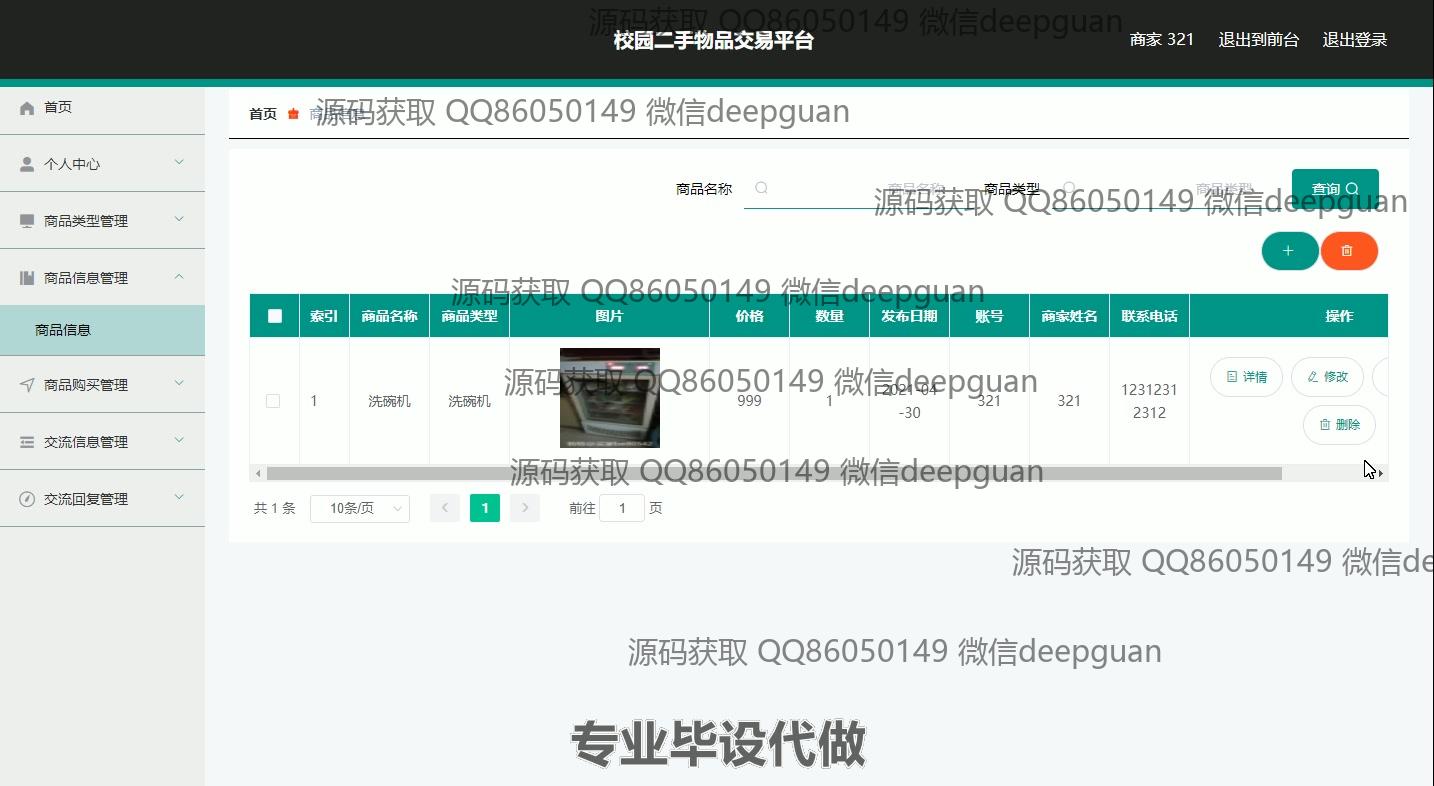Click the person icon beside 个人中心
The image size is (1434, 786).
pyautogui.click(x=27, y=164)
